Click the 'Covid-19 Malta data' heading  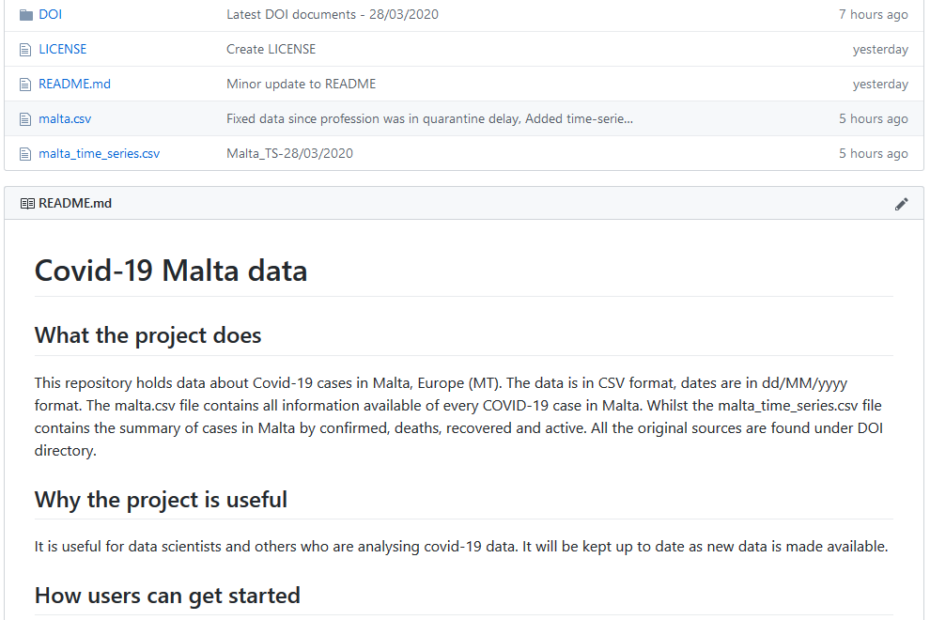[171, 271]
